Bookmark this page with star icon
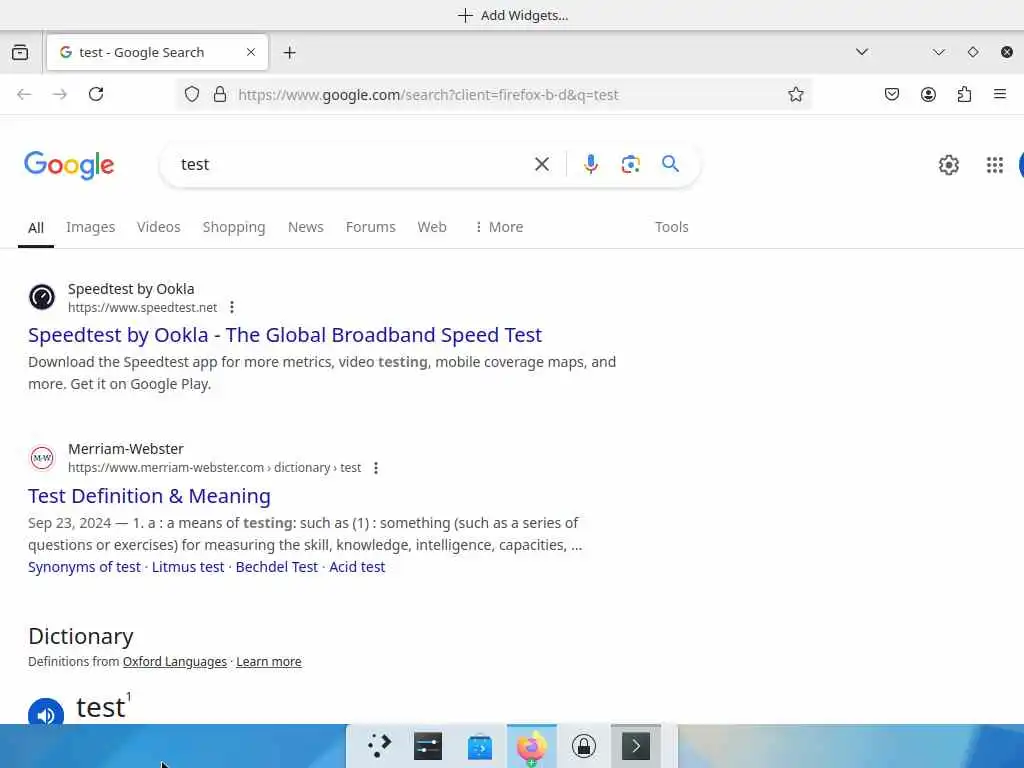Viewport: 1024px width, 768px height. pos(795,95)
